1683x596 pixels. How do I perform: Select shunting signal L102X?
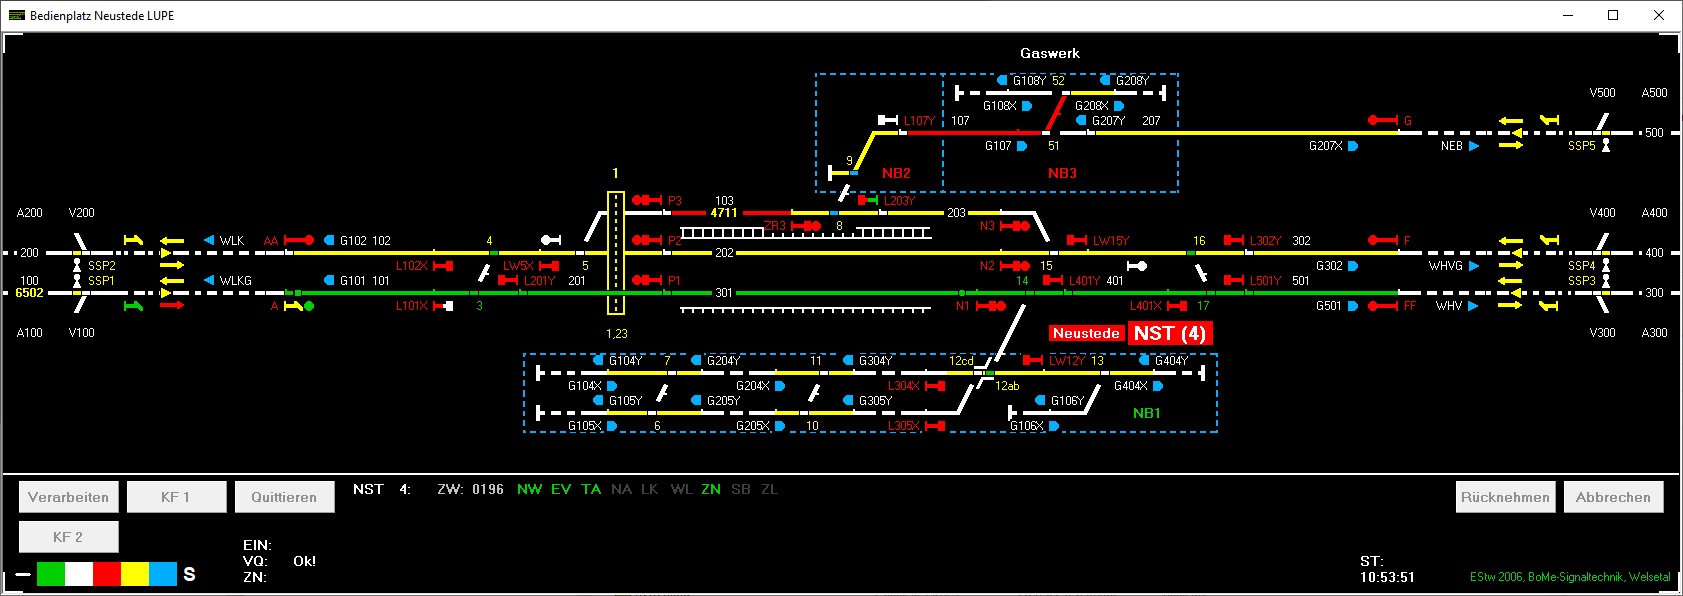point(442,266)
